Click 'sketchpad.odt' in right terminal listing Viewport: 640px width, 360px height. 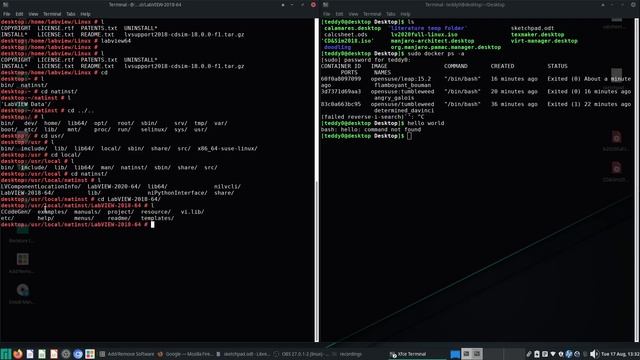(532, 29)
